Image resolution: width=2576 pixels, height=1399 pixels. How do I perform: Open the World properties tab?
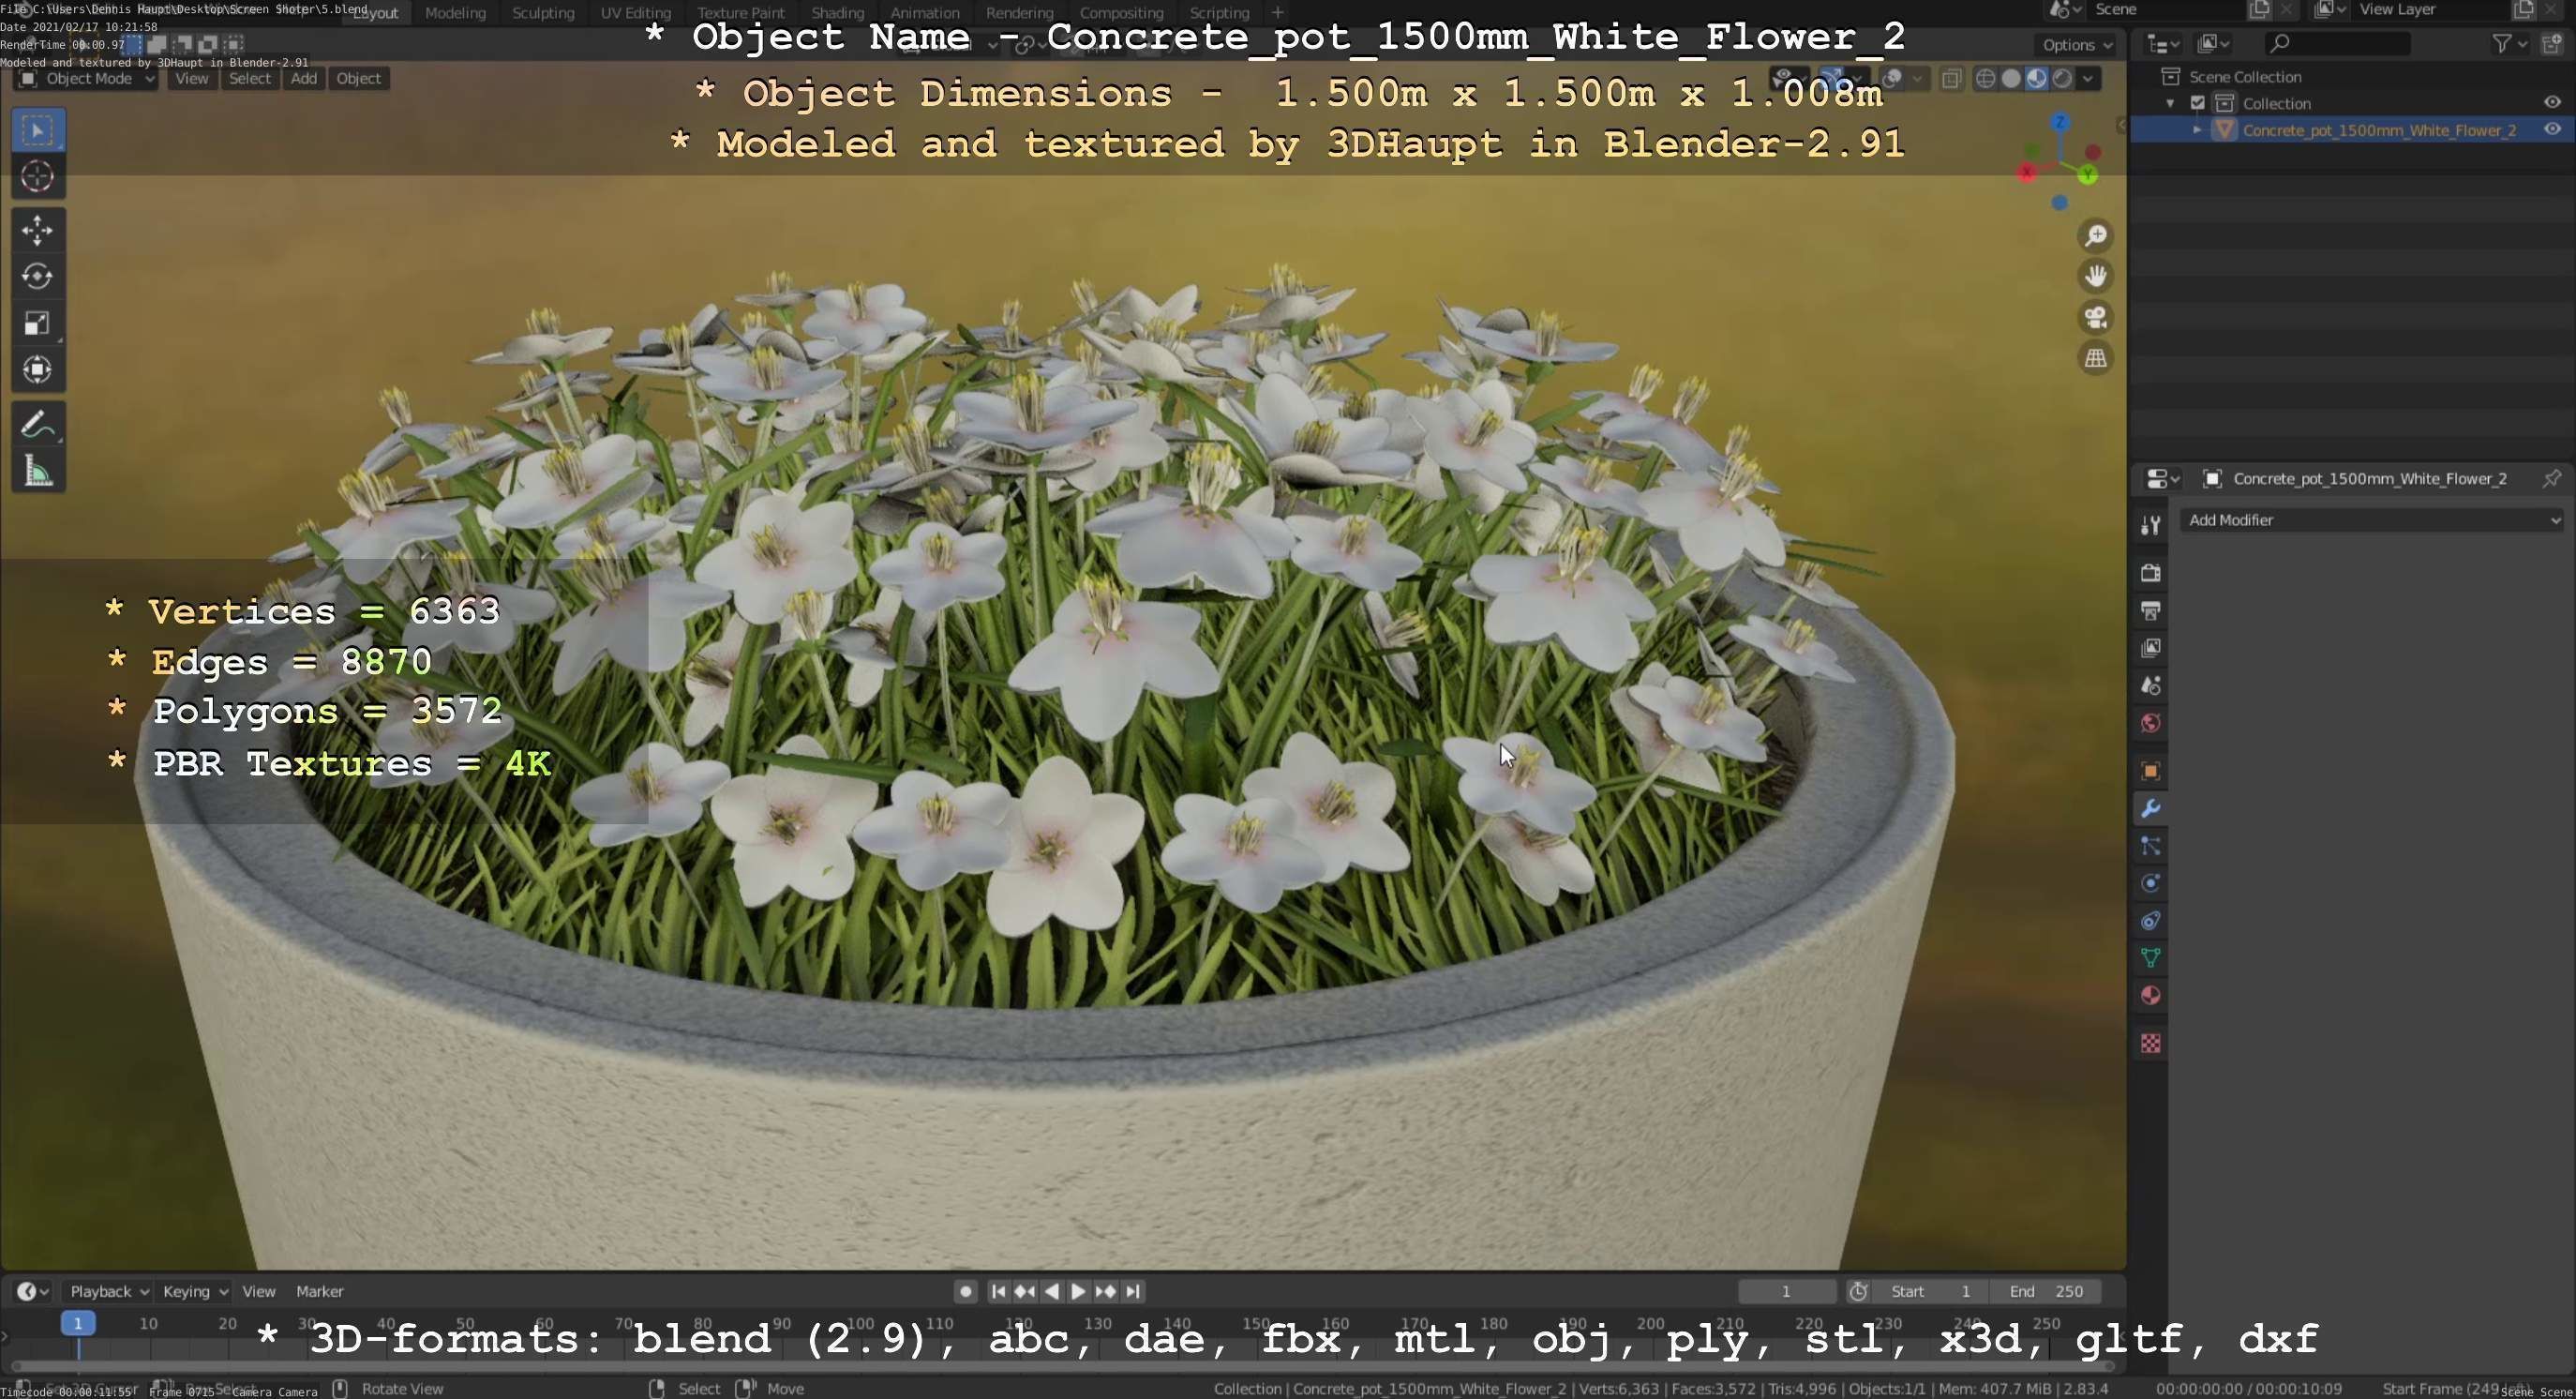(2150, 723)
